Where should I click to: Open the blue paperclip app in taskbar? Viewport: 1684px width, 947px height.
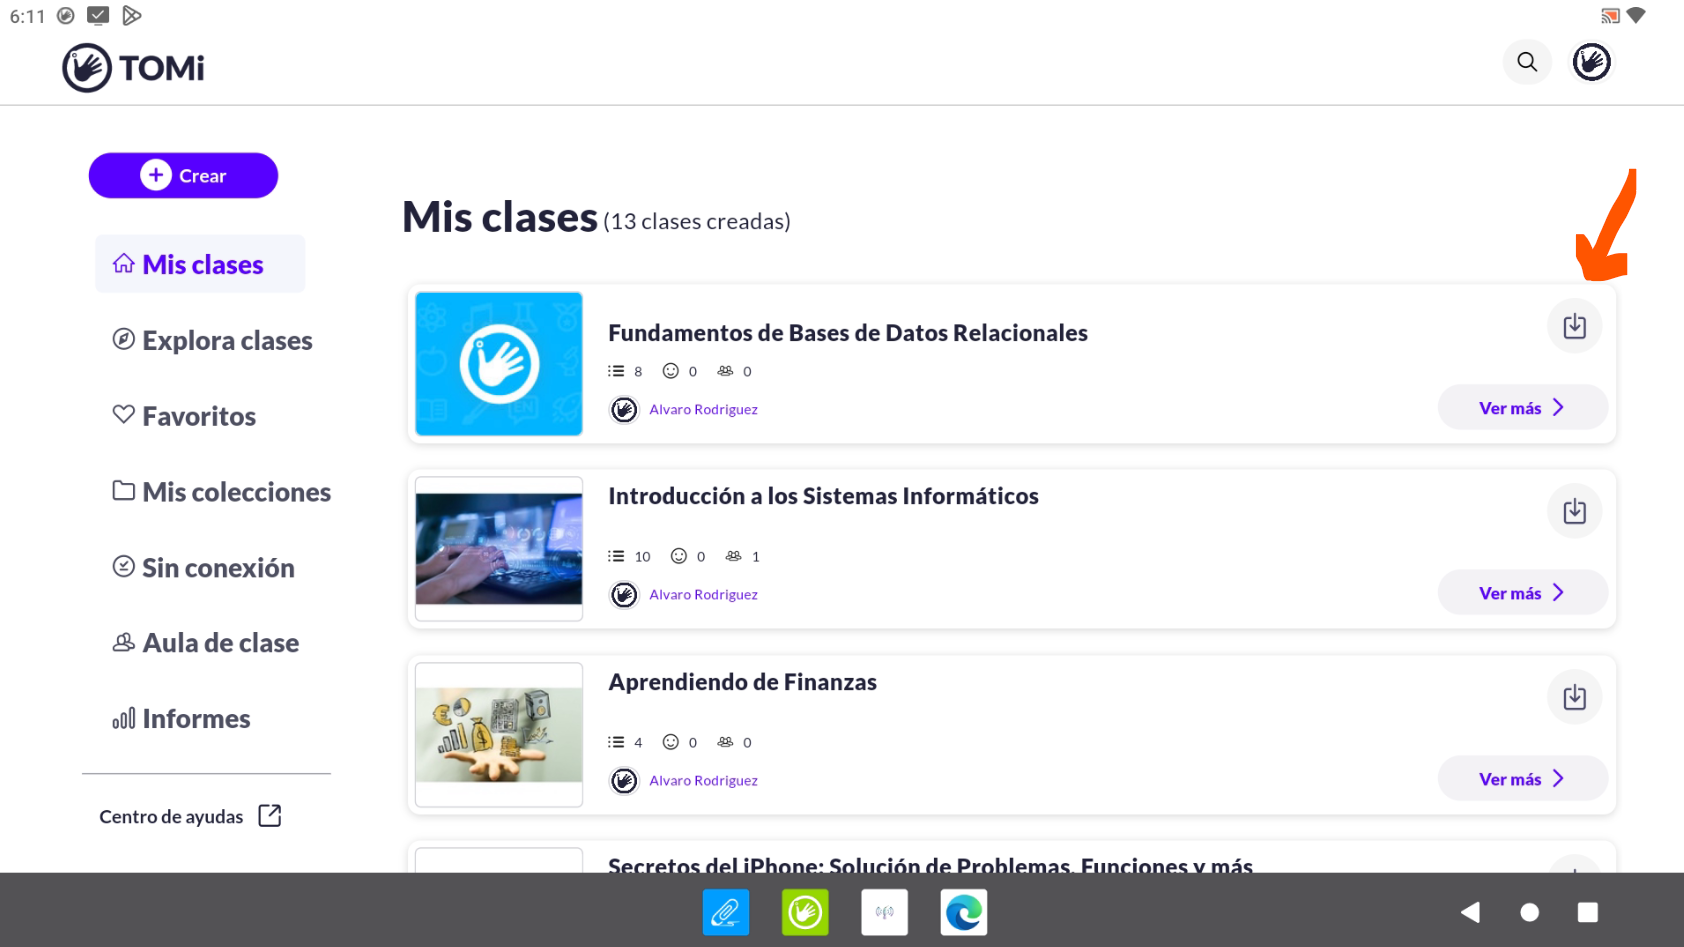725,912
